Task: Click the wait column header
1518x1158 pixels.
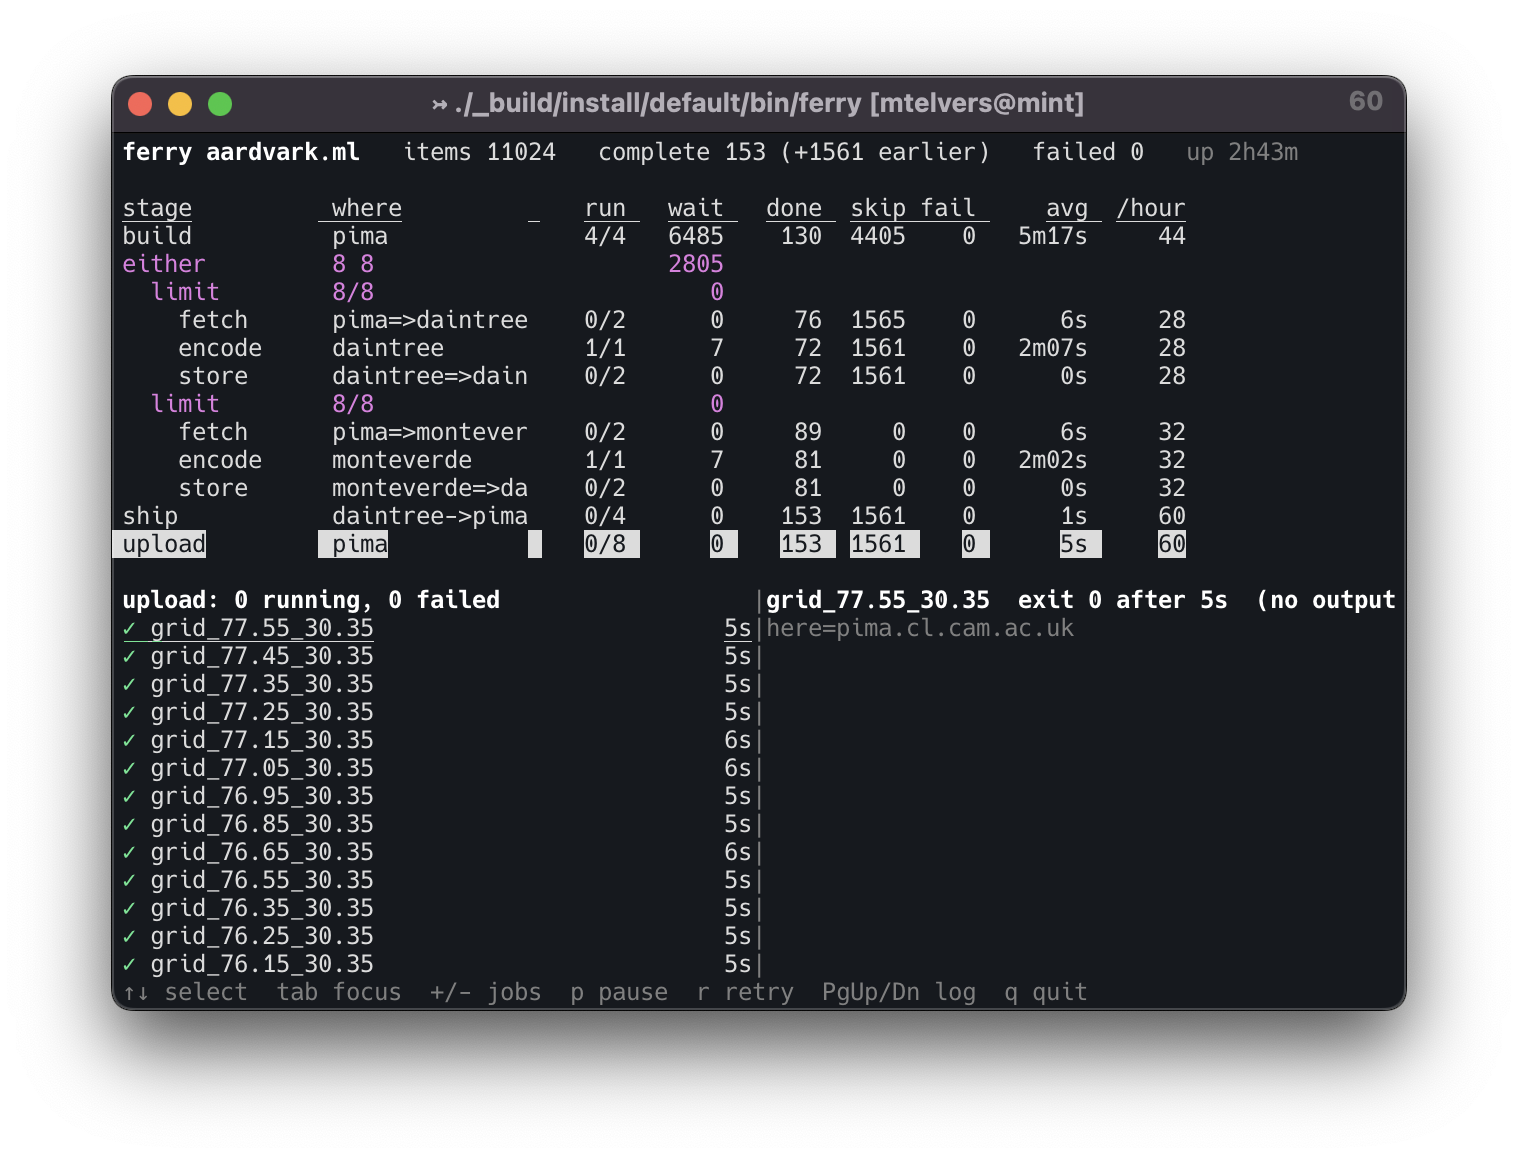Action: point(696,208)
